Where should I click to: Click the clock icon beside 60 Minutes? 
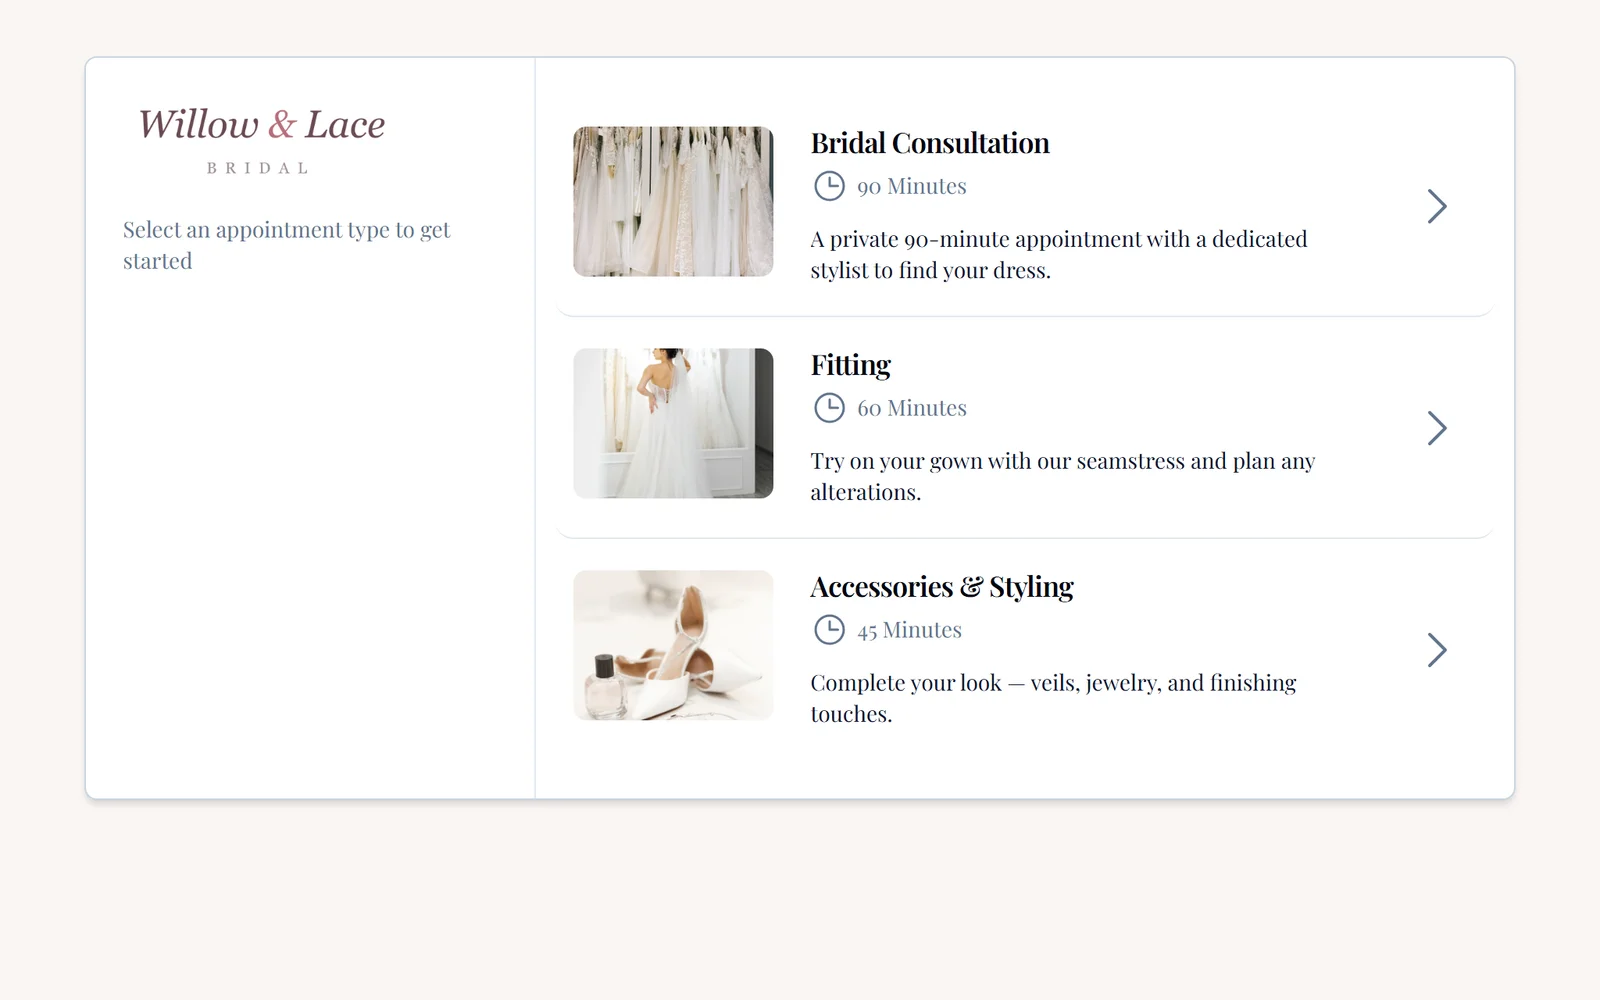coord(829,408)
